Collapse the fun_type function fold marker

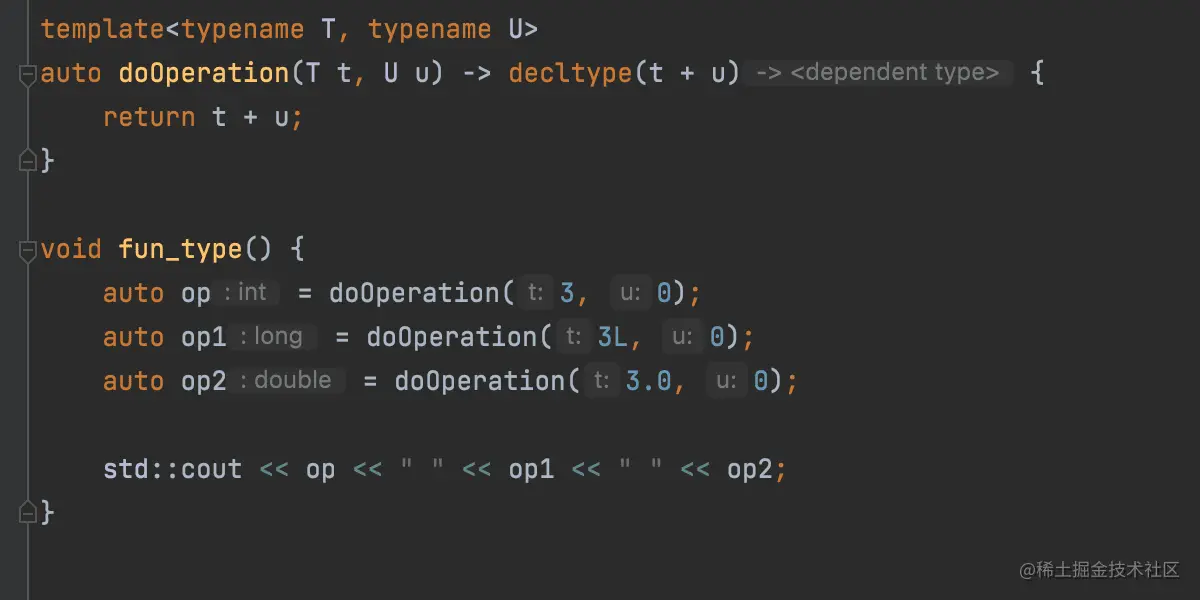click(x=27, y=250)
